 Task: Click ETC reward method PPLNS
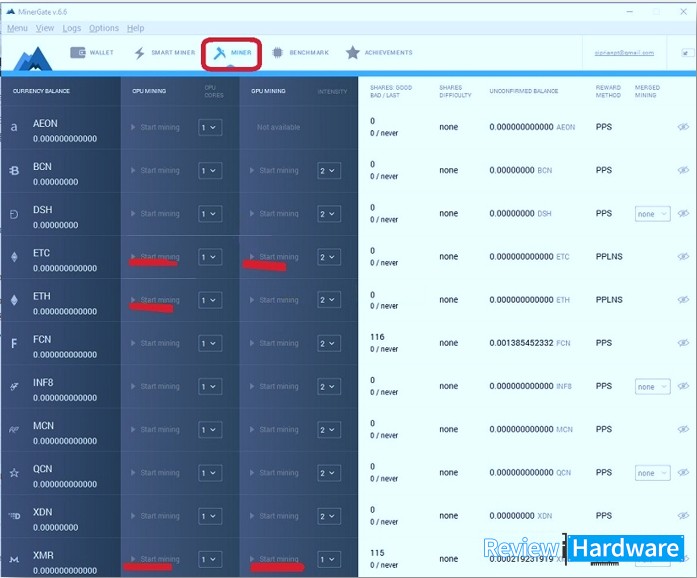609,257
